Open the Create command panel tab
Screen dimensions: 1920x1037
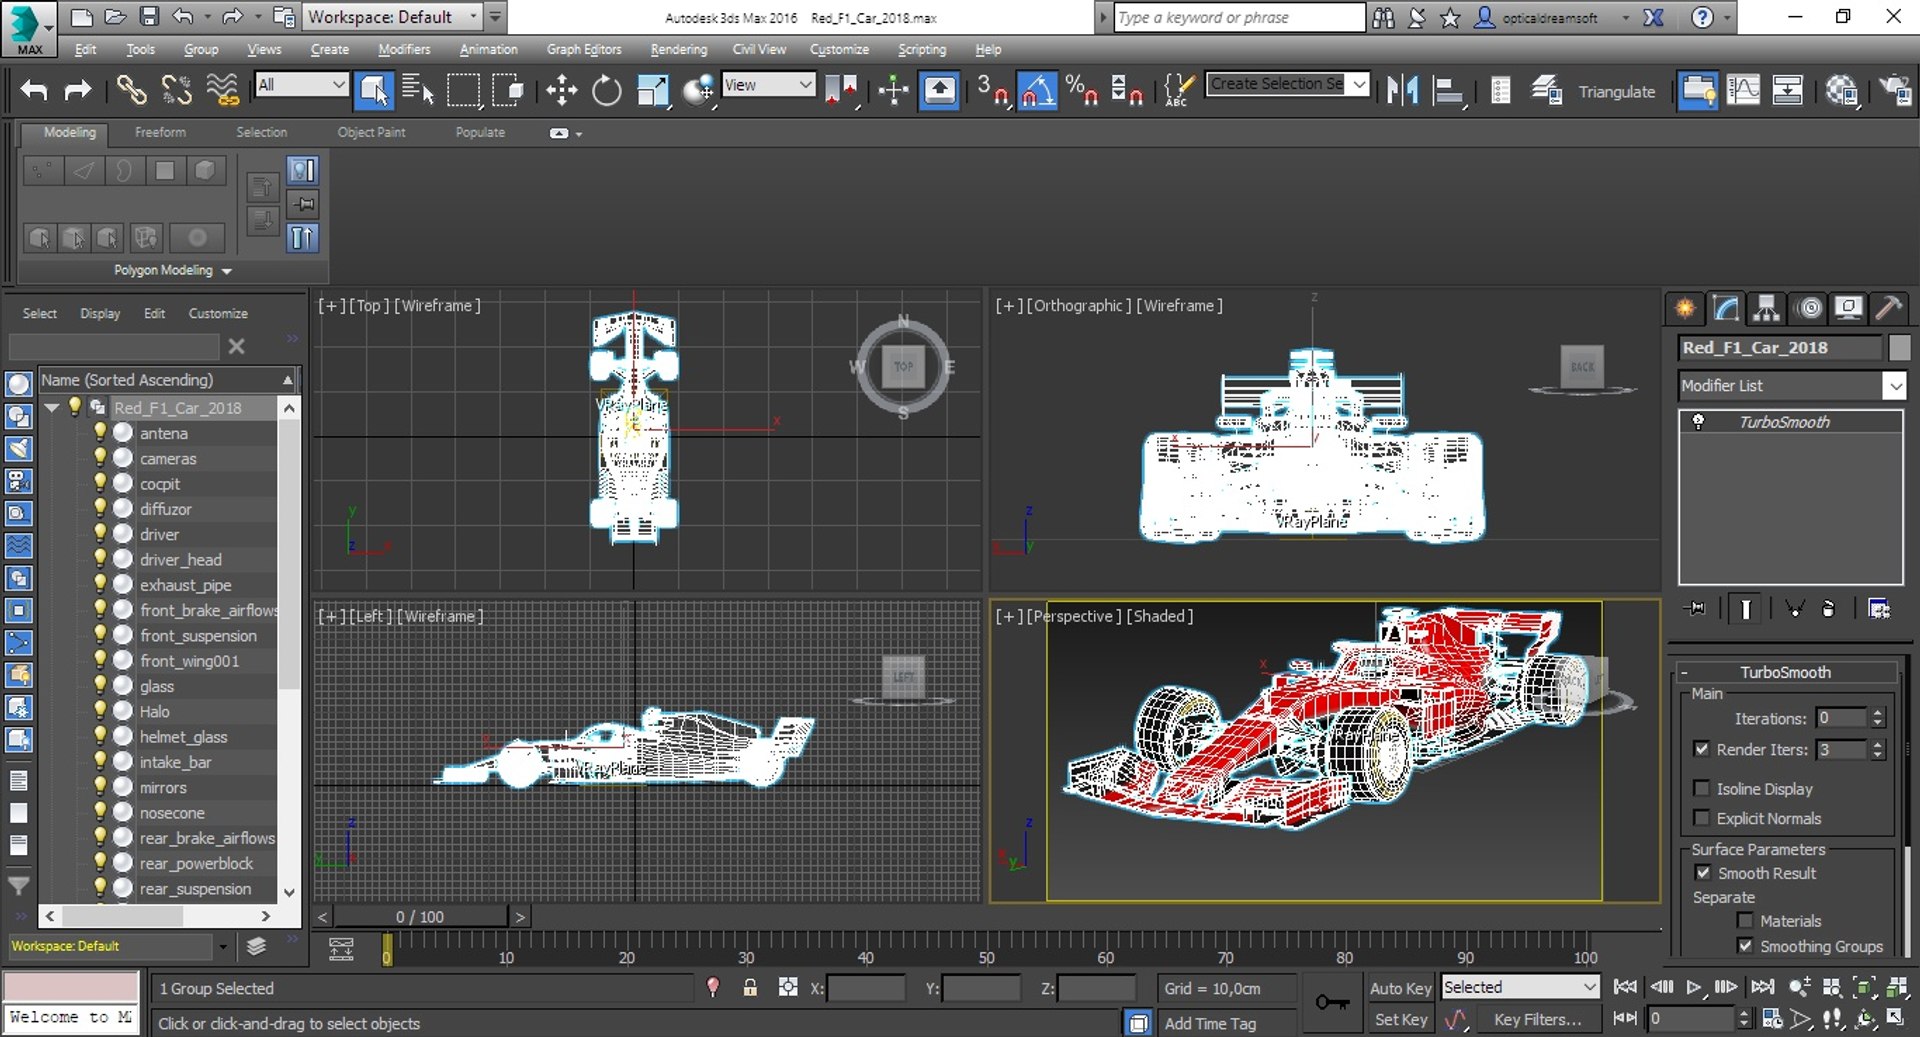click(1685, 308)
